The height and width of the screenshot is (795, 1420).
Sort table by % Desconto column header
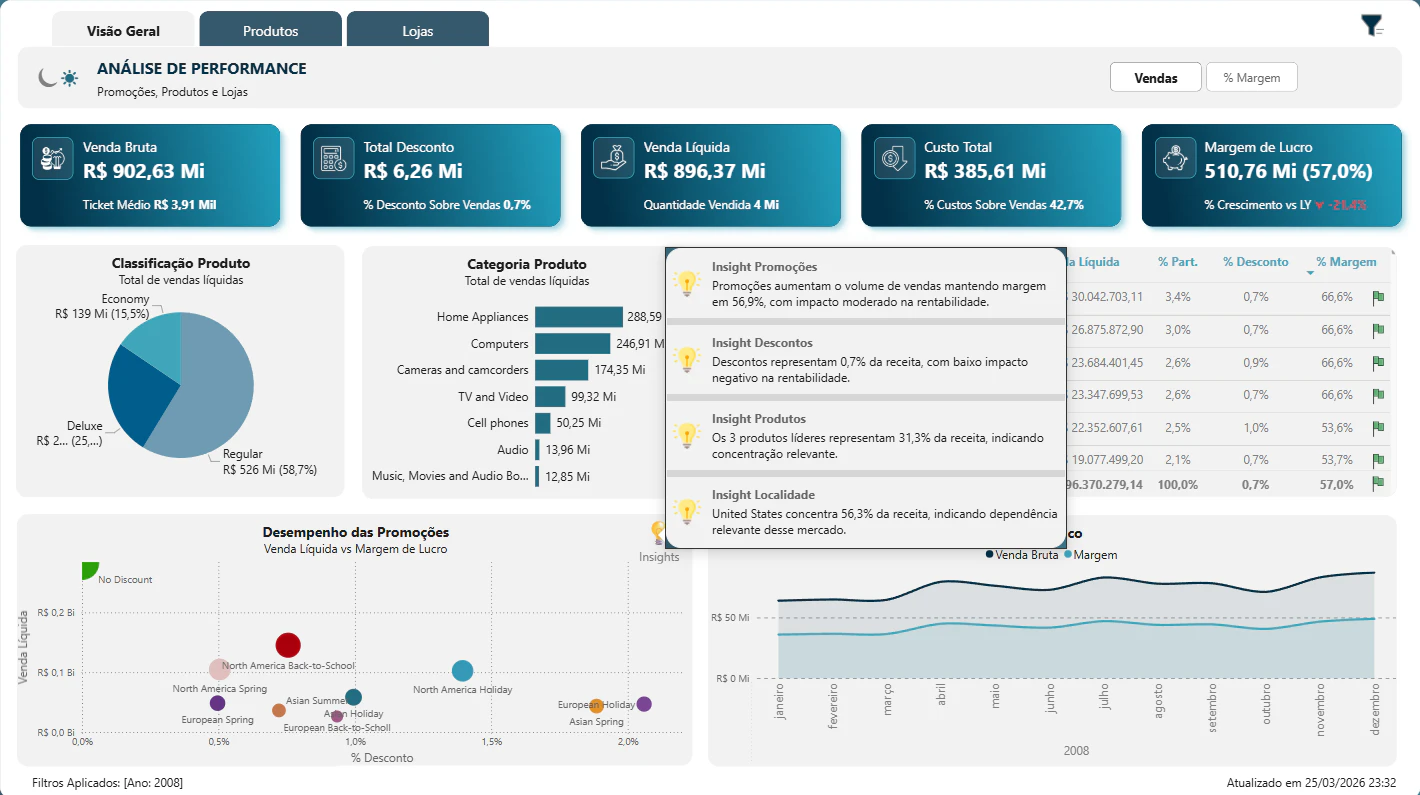pos(1256,262)
